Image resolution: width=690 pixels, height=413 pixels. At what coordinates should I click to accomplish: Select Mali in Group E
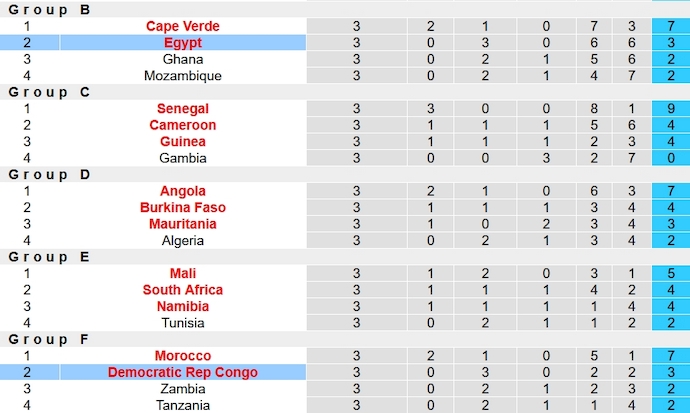(x=182, y=274)
